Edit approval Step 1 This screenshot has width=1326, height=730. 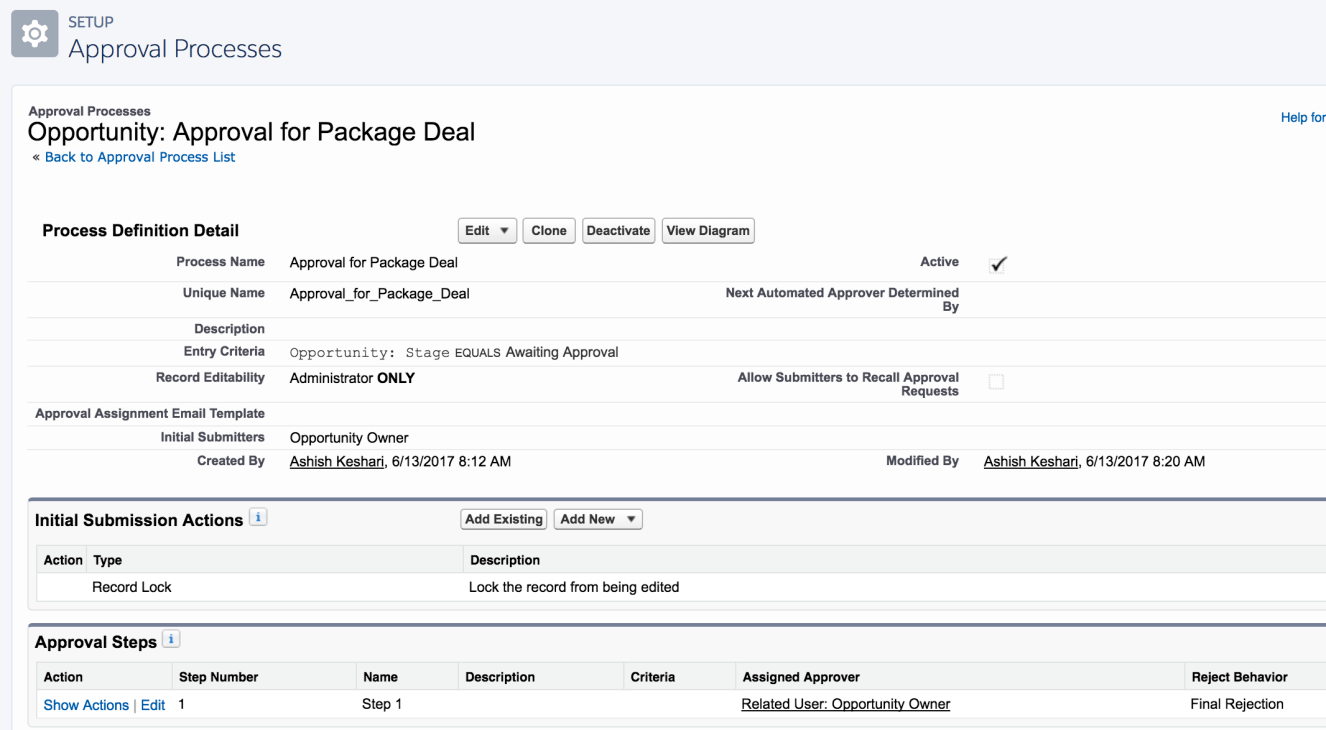153,705
